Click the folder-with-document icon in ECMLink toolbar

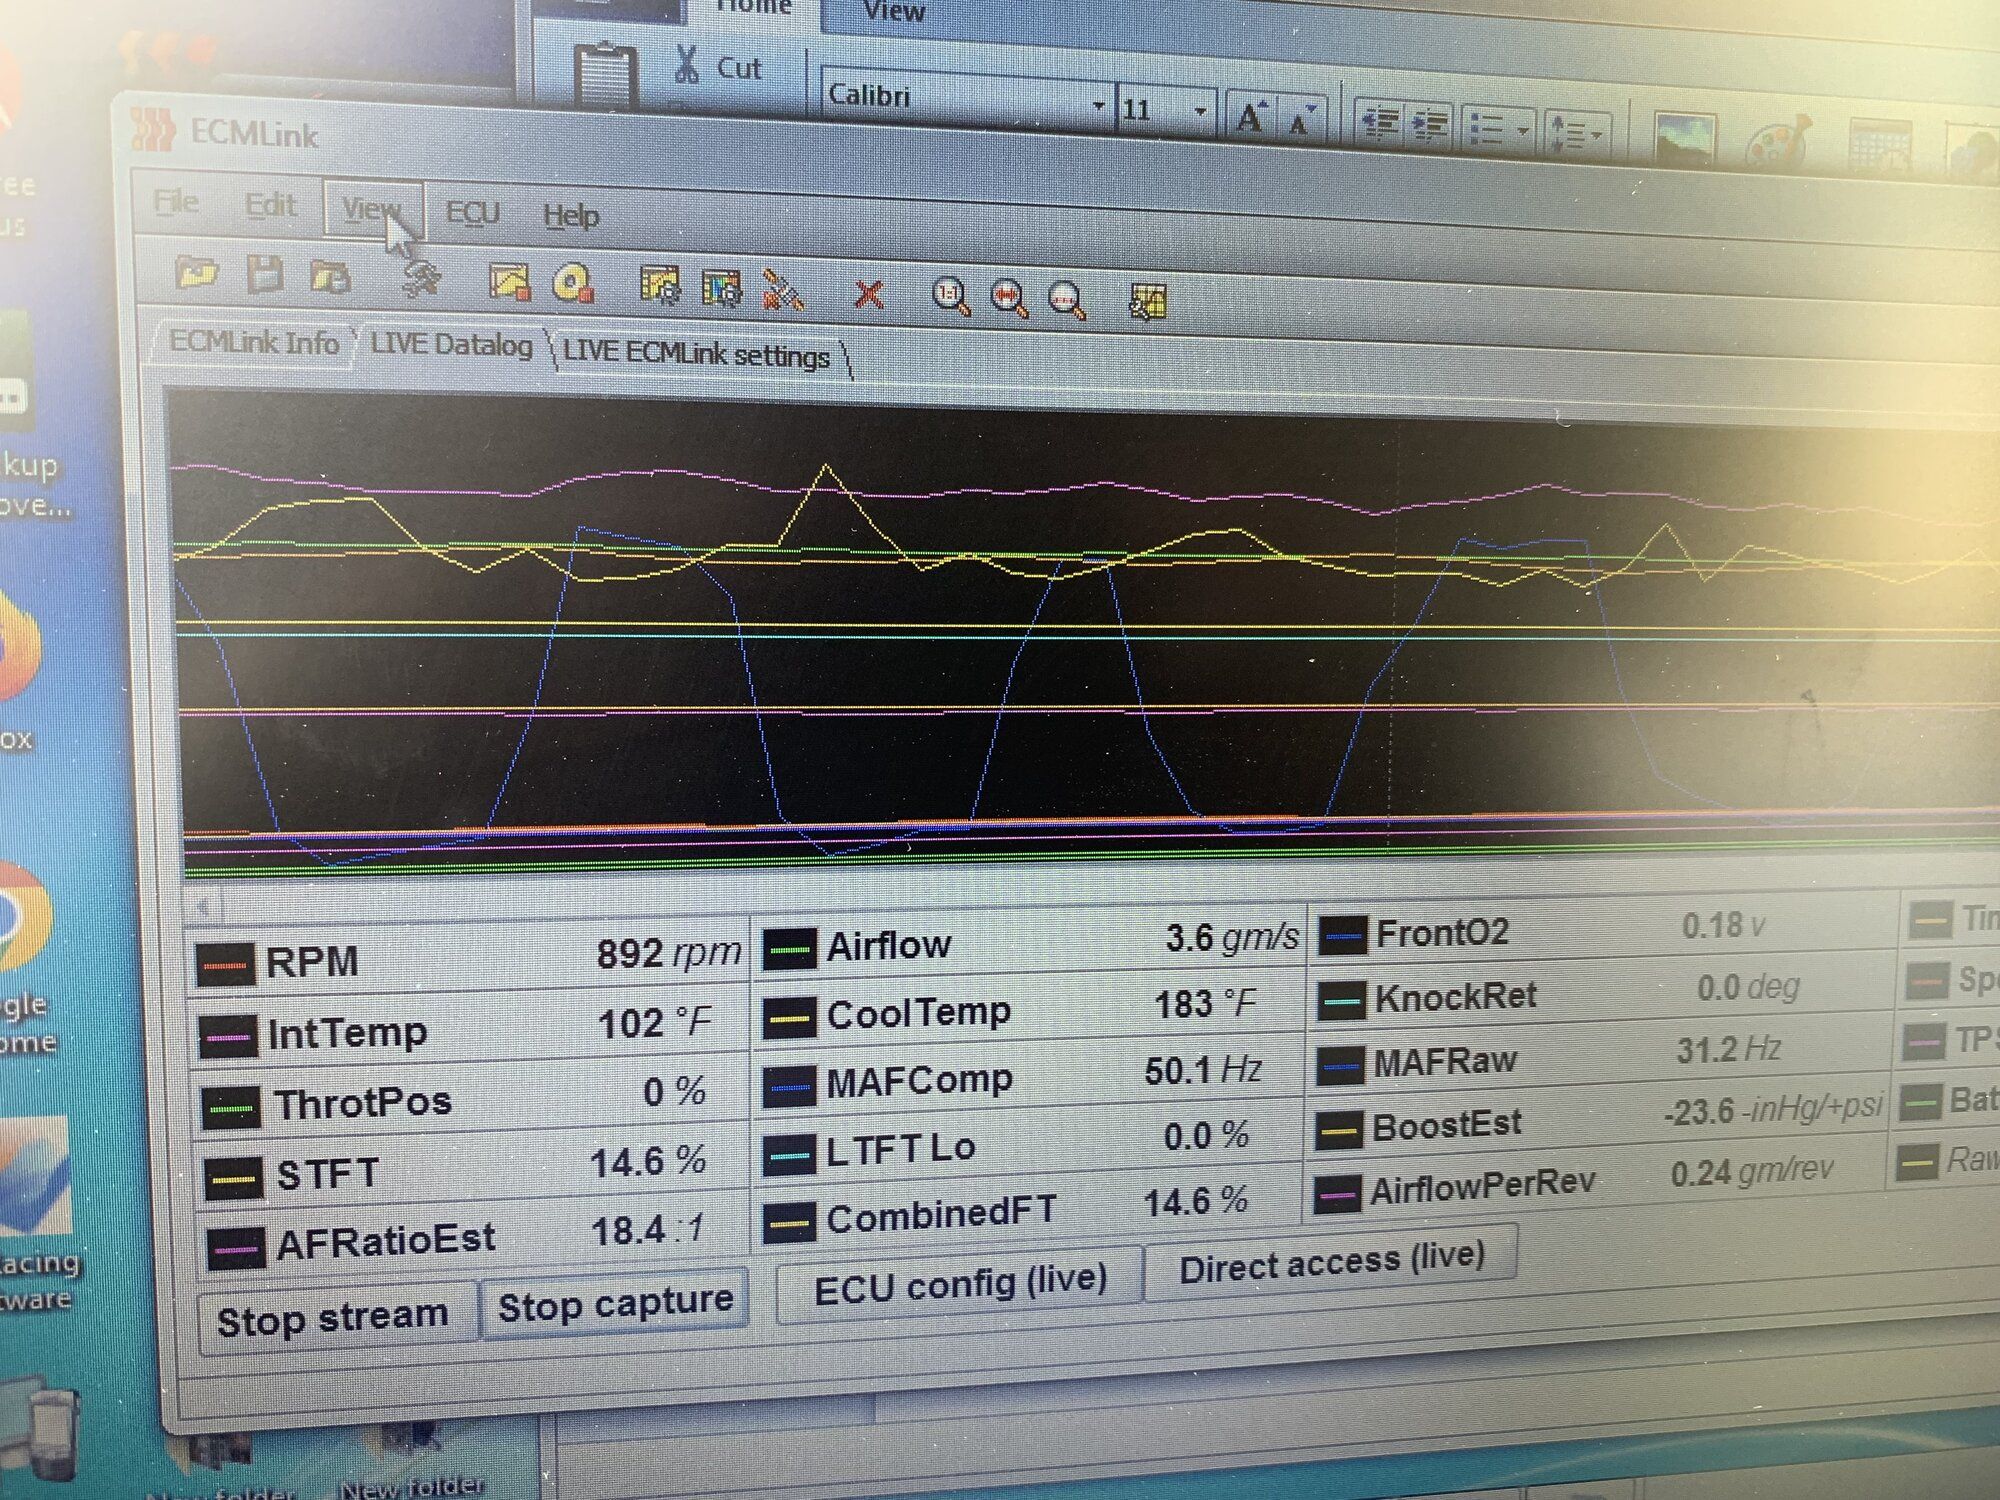[x=330, y=275]
